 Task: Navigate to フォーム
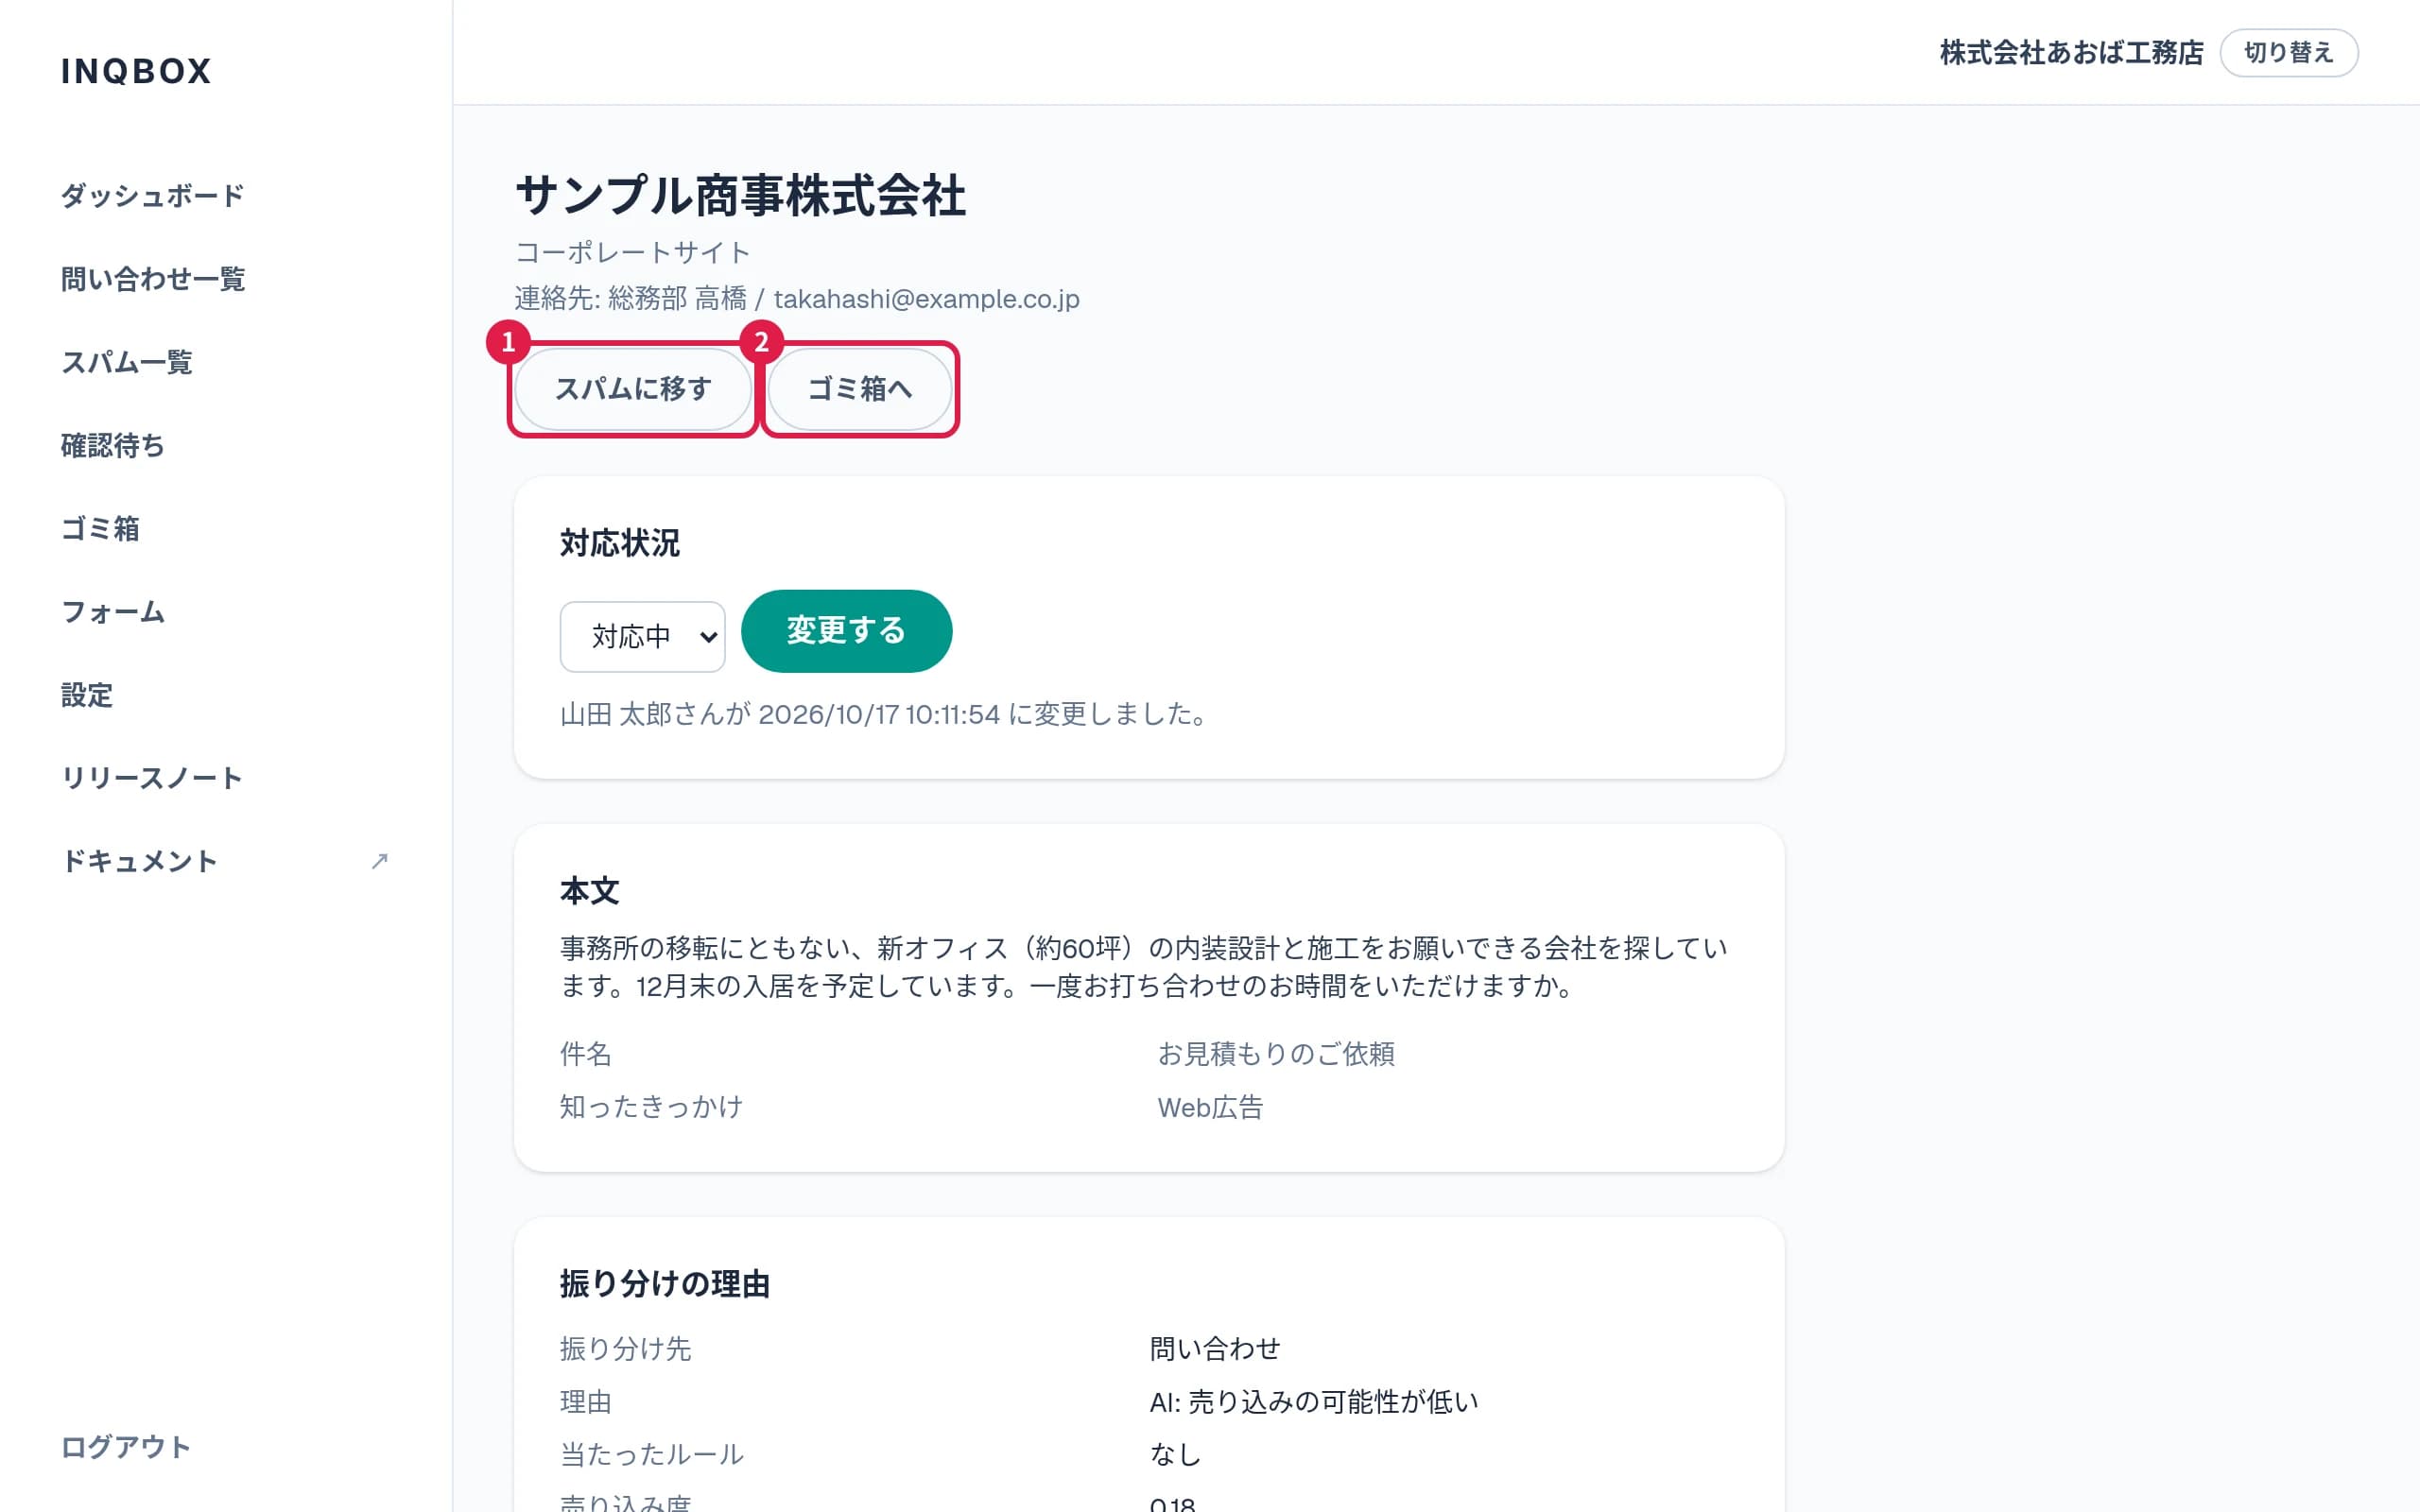113,611
